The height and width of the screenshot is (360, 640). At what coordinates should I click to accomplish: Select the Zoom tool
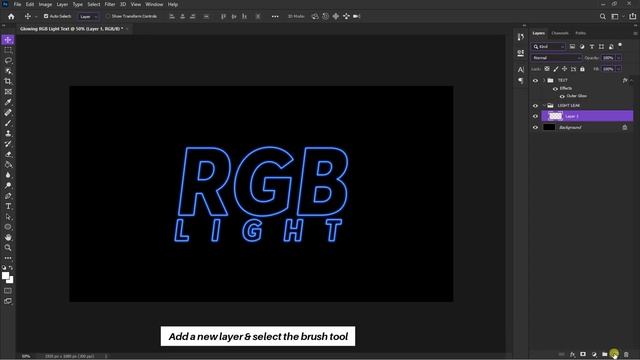tap(8, 248)
